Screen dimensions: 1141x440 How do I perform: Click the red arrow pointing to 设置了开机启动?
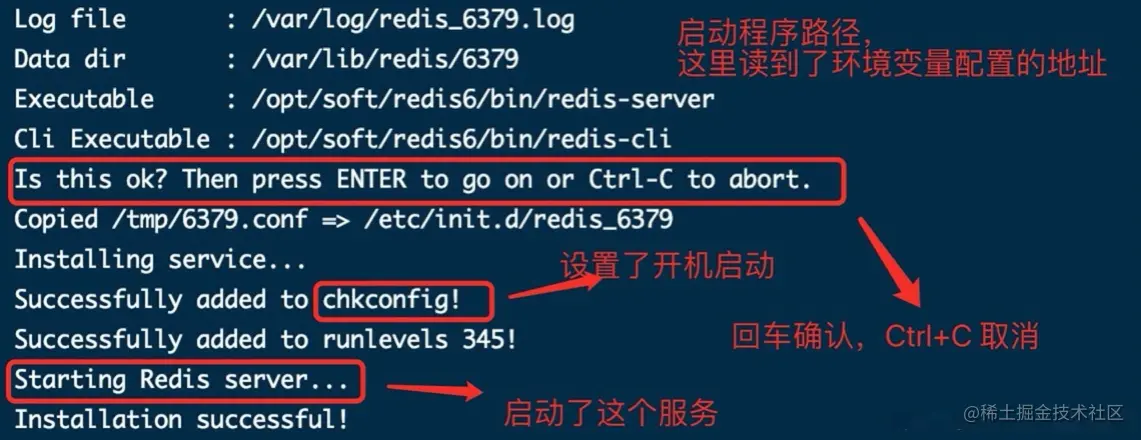point(553,288)
